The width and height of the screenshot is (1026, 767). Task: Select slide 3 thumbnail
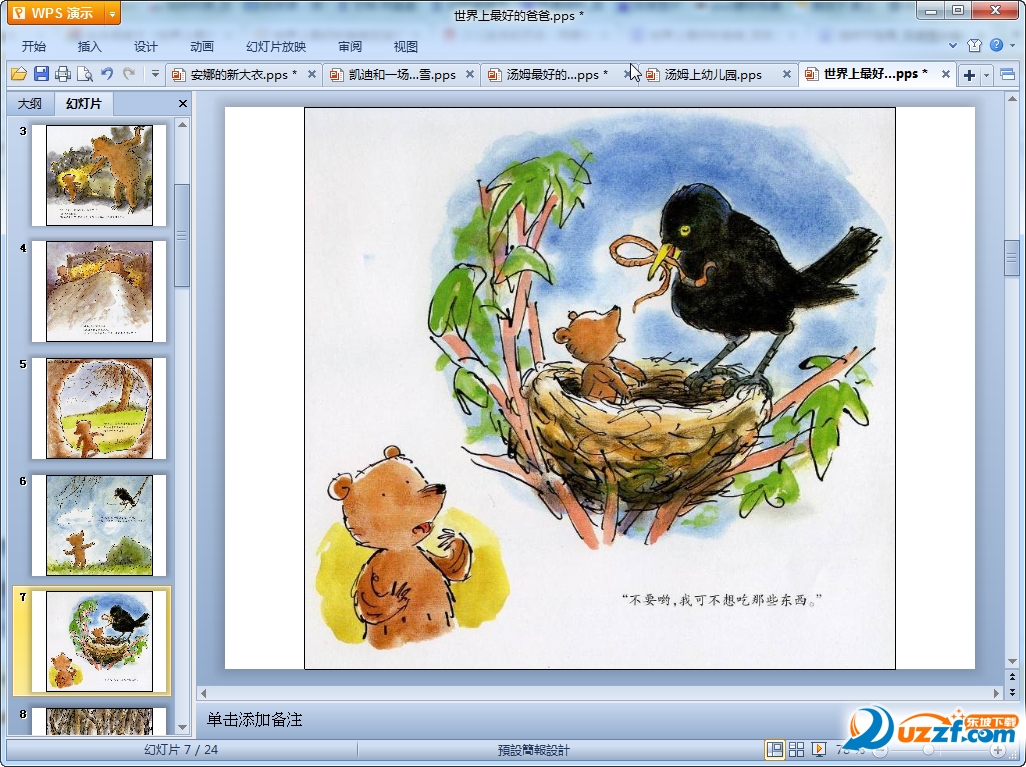[x=99, y=175]
